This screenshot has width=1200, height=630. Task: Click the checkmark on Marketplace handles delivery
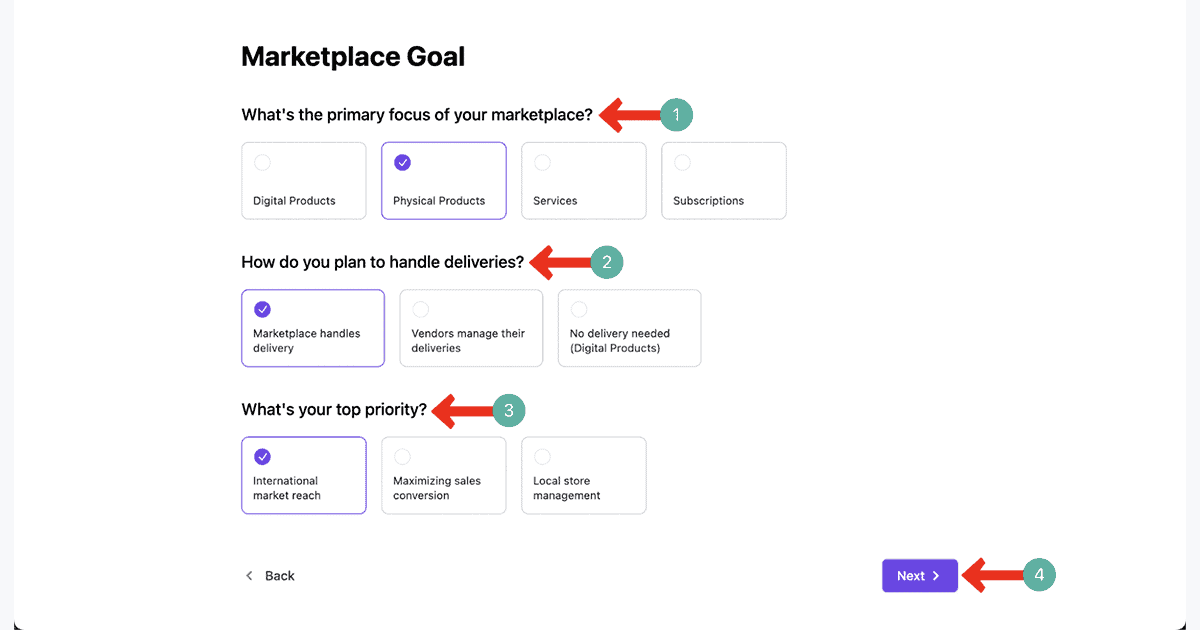[262, 309]
